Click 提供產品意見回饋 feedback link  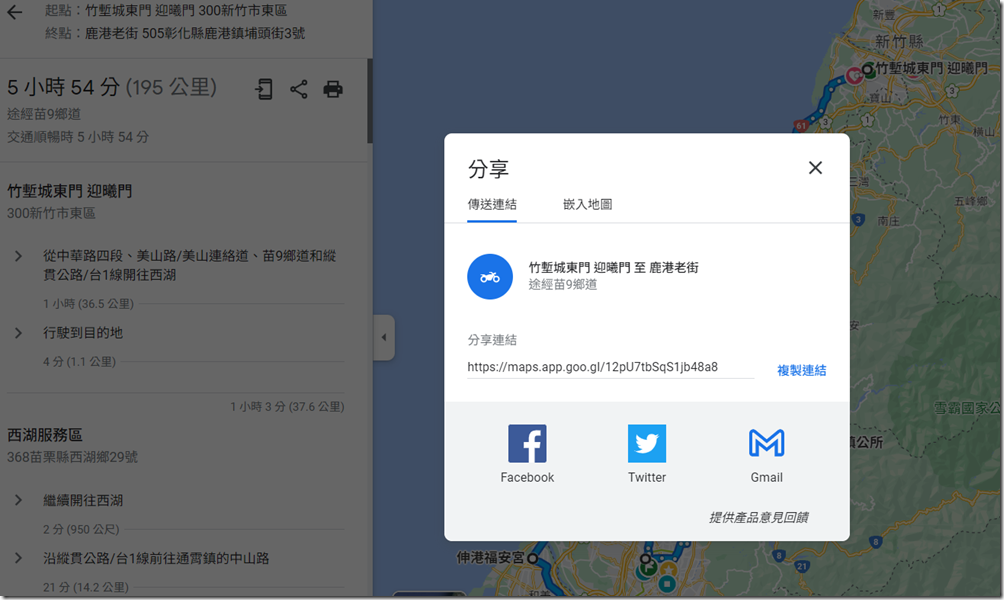click(x=758, y=517)
